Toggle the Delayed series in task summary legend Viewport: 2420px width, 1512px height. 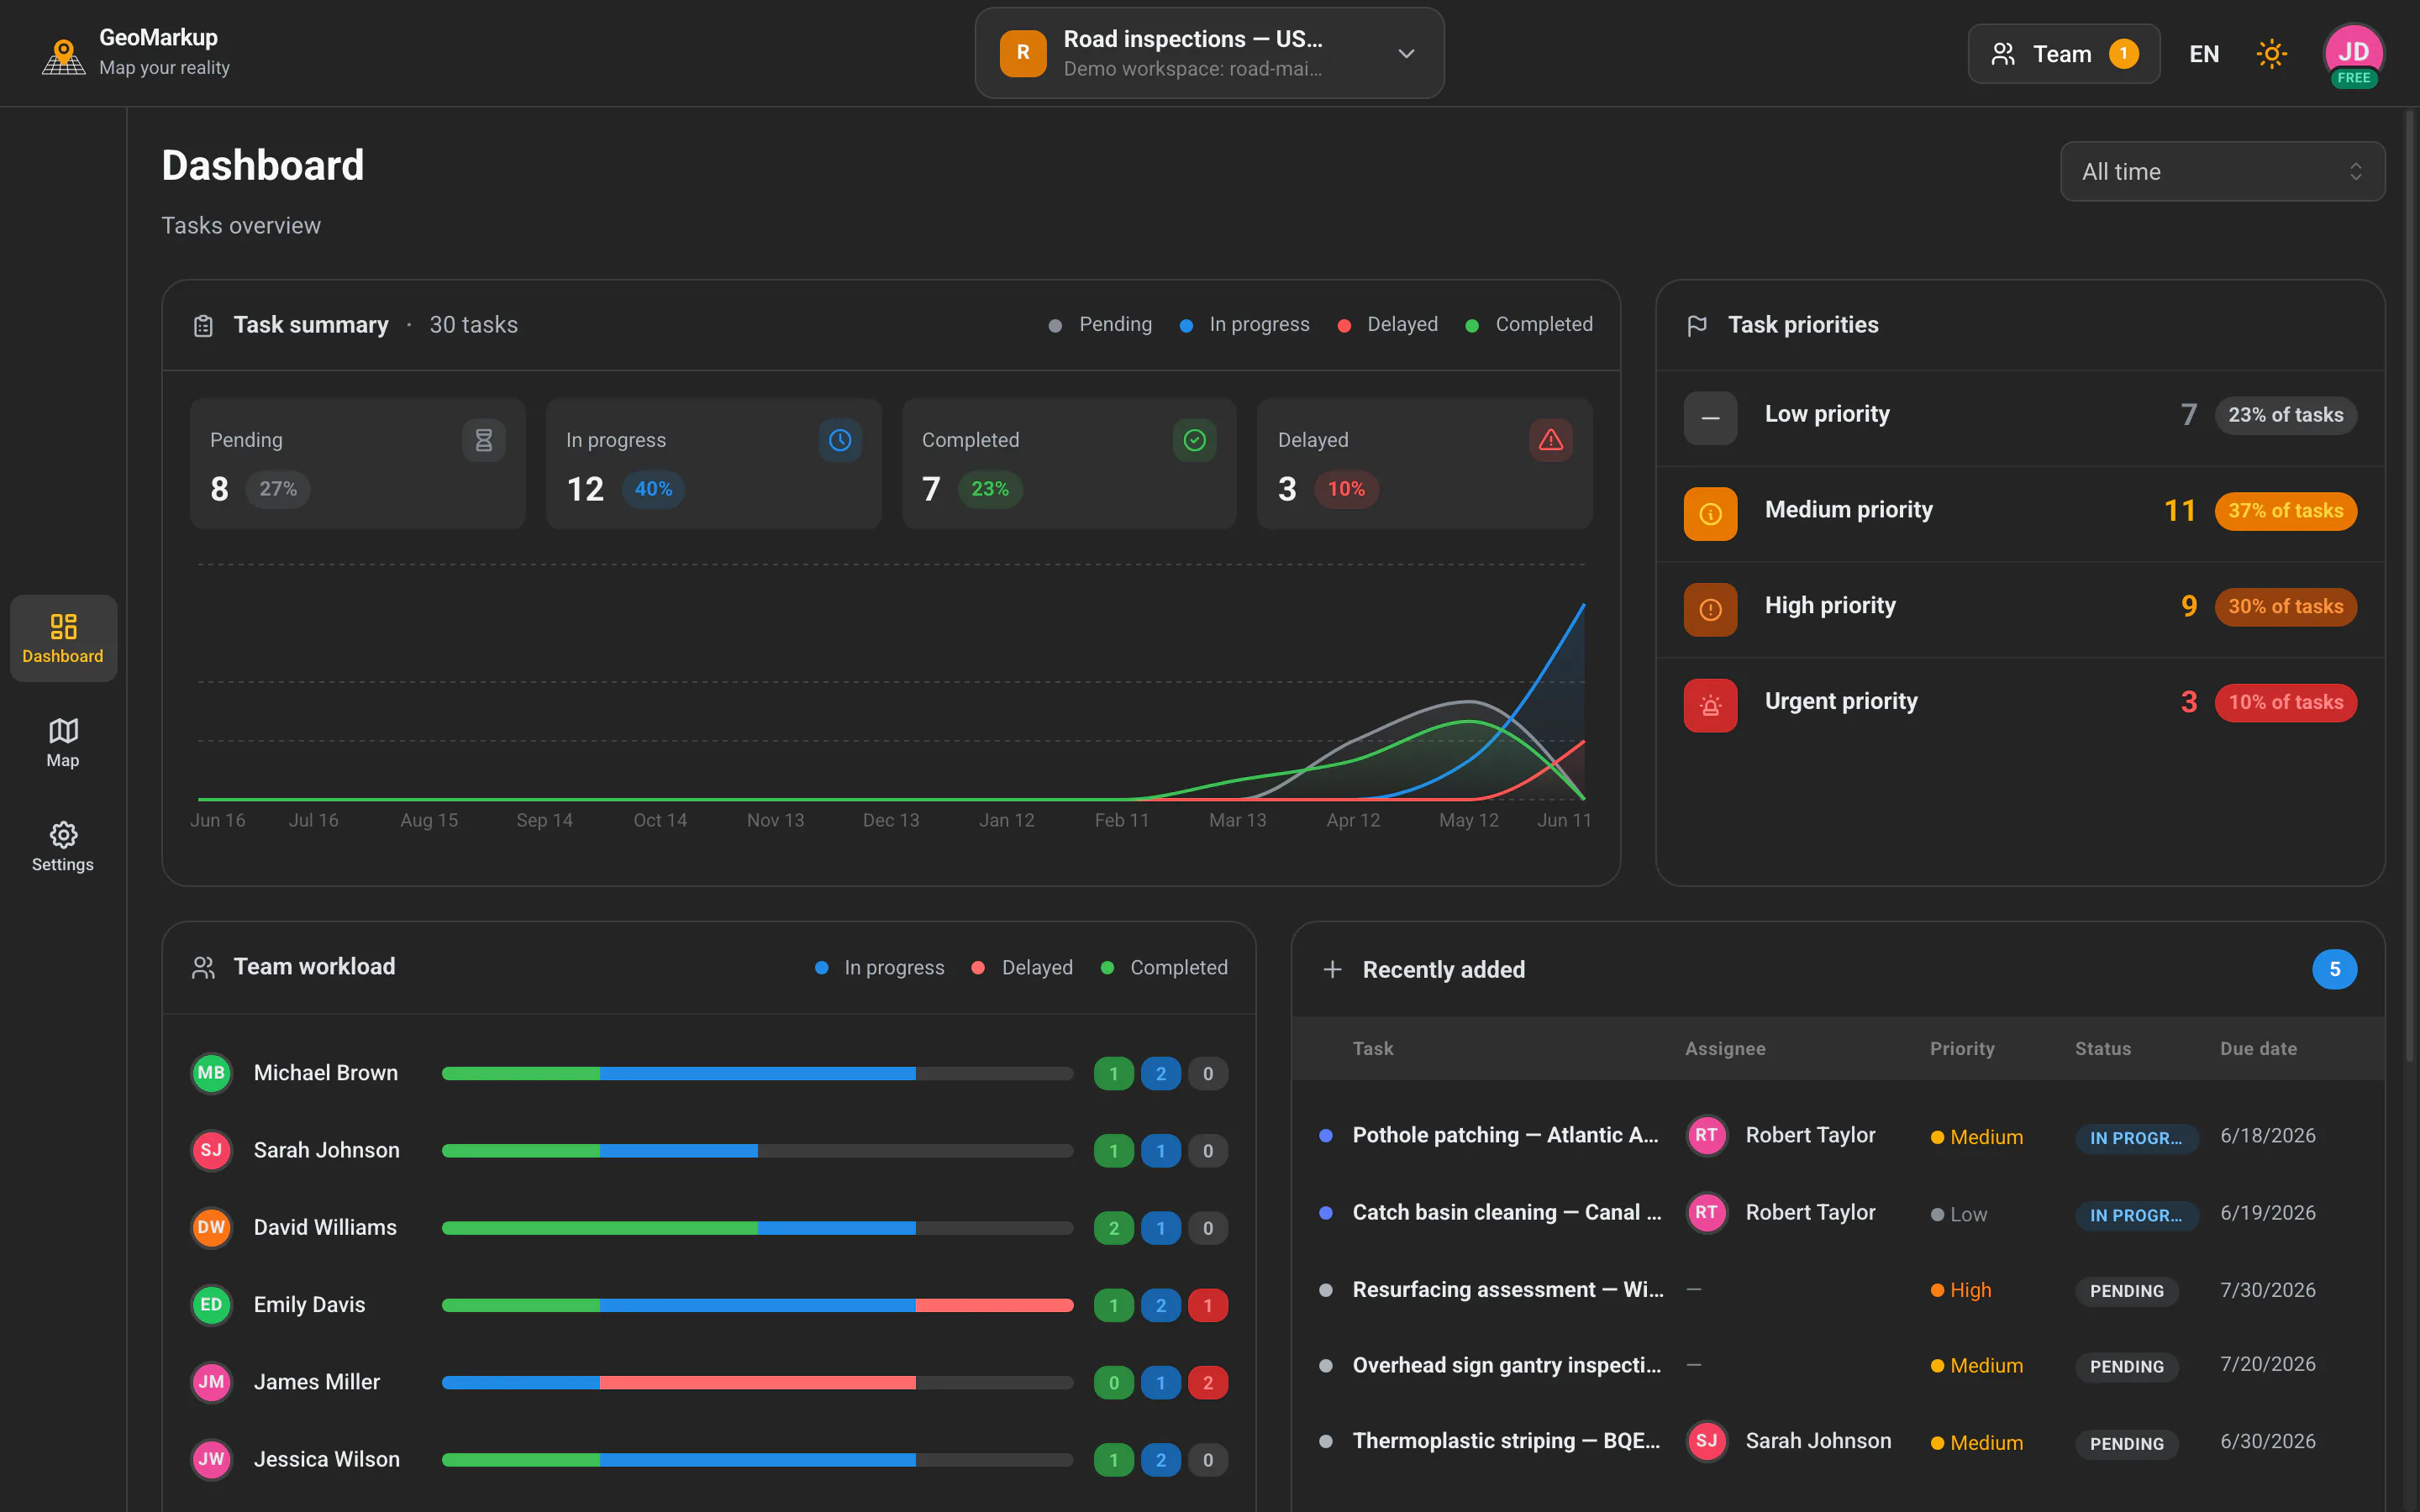pyautogui.click(x=1388, y=325)
